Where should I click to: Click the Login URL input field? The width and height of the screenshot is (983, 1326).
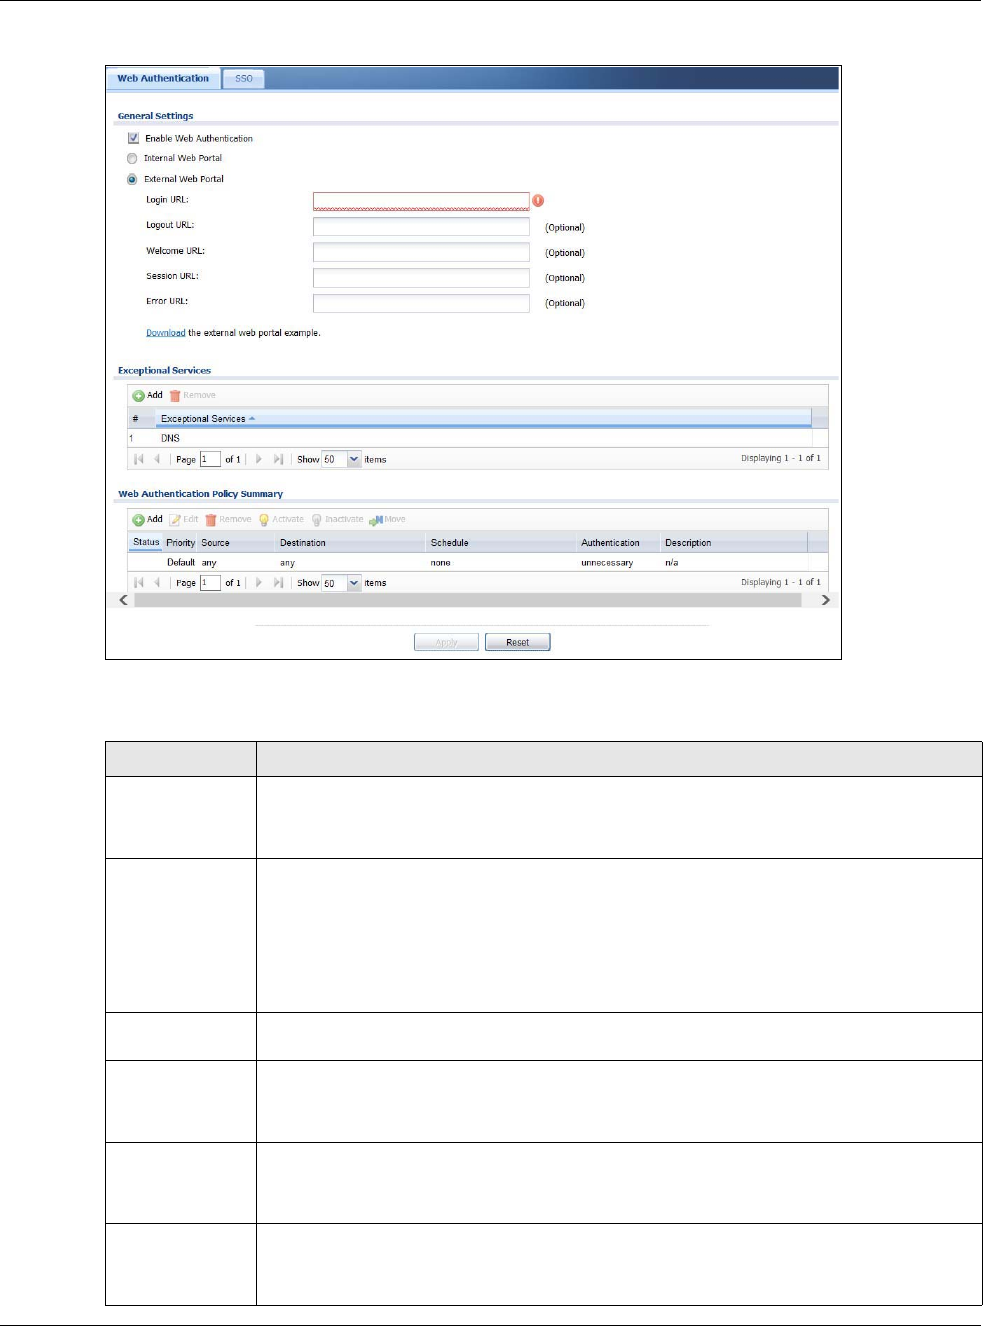pyautogui.click(x=421, y=201)
